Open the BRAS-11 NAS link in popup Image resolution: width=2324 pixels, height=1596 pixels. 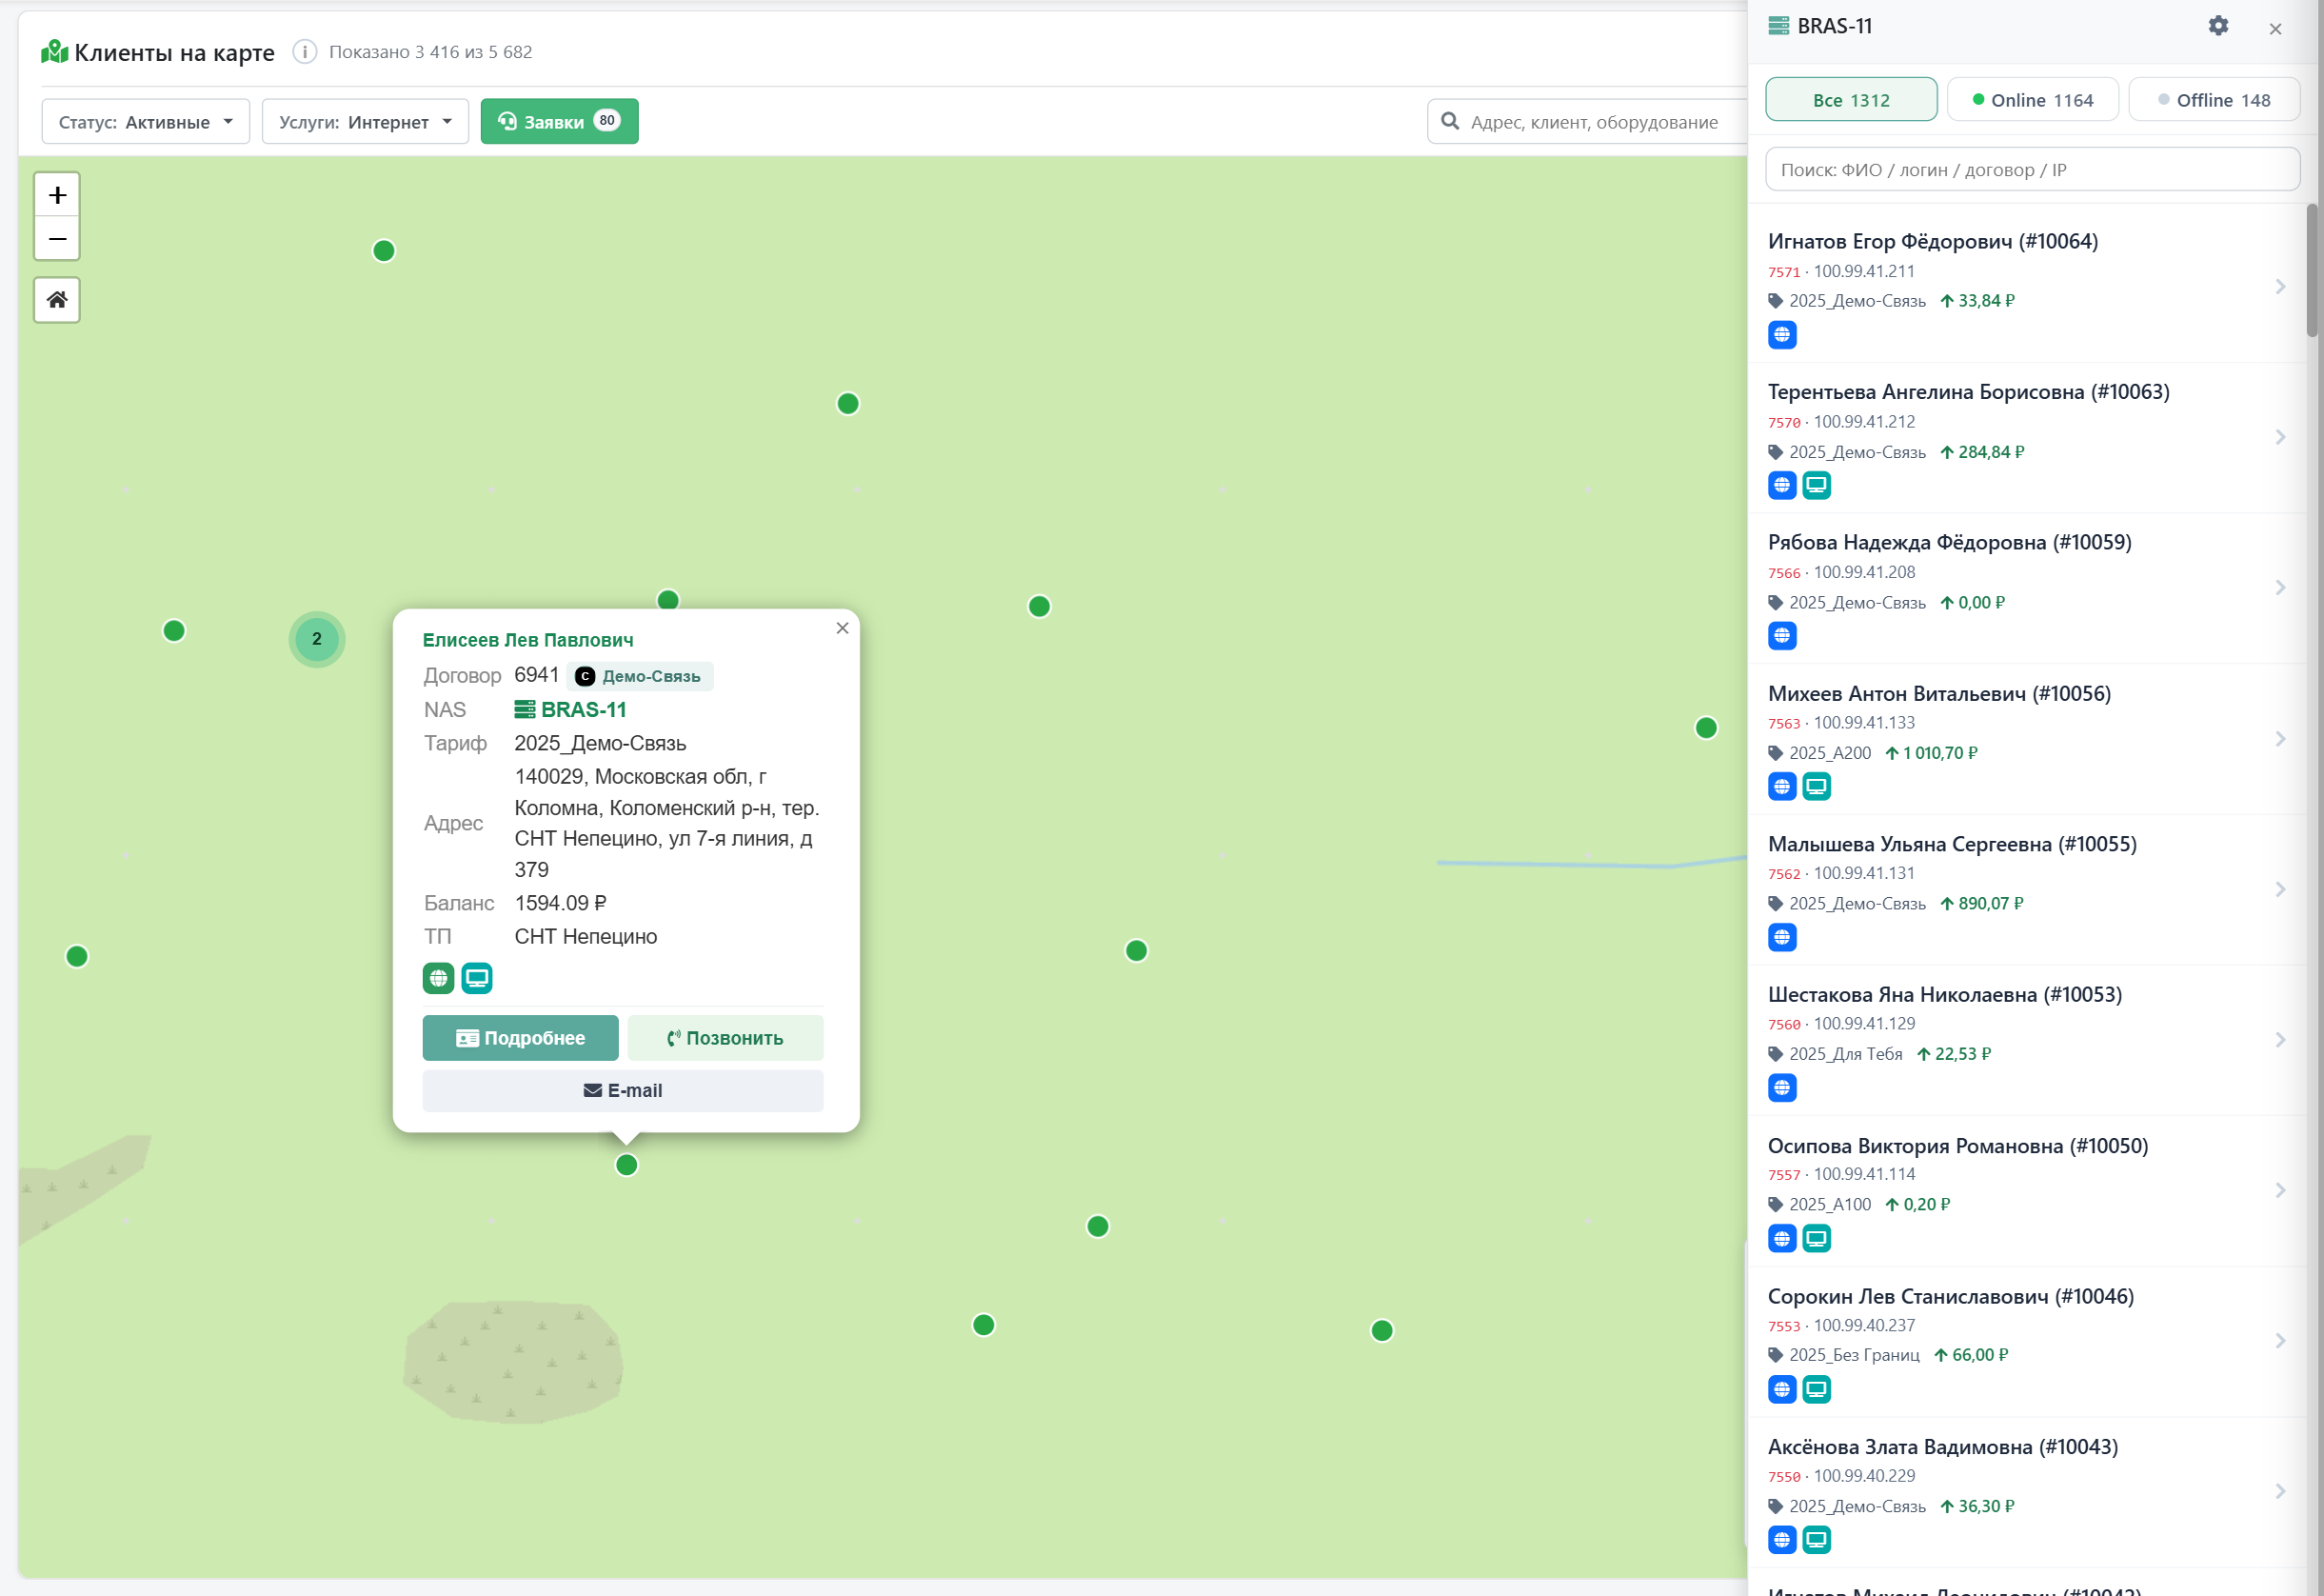point(570,710)
